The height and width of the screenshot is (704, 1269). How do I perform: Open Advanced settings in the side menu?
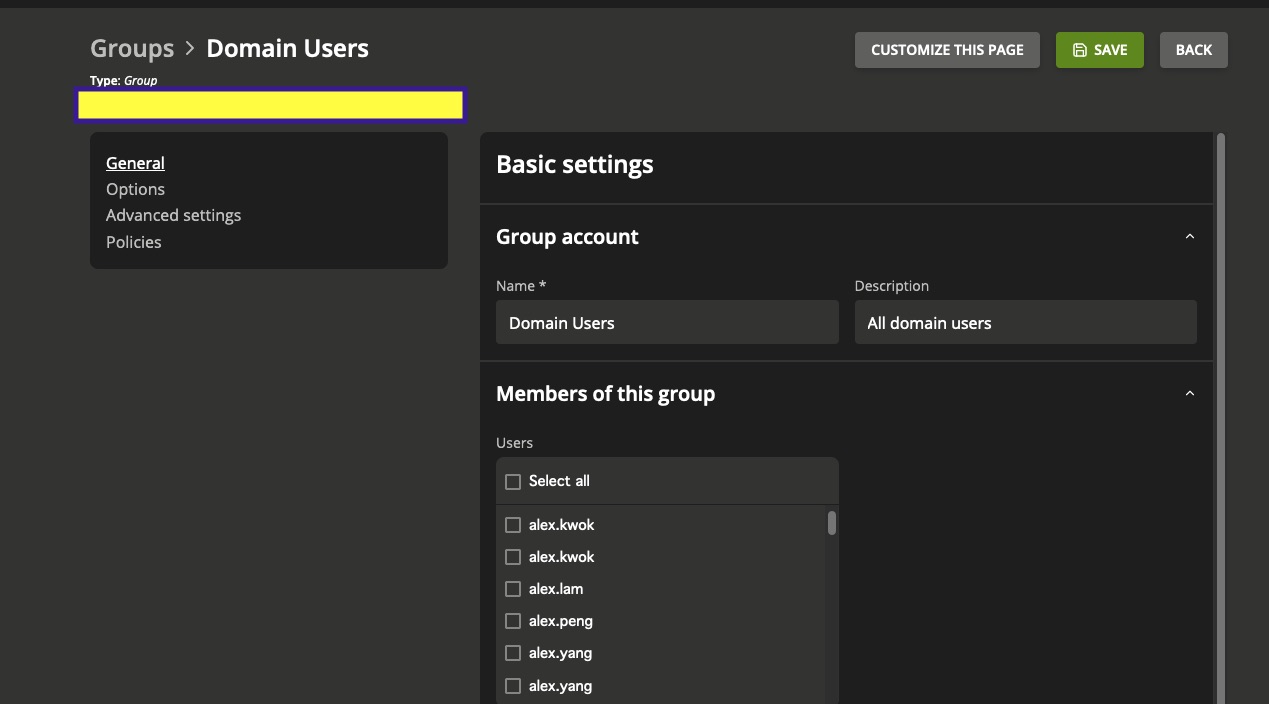pyautogui.click(x=173, y=215)
